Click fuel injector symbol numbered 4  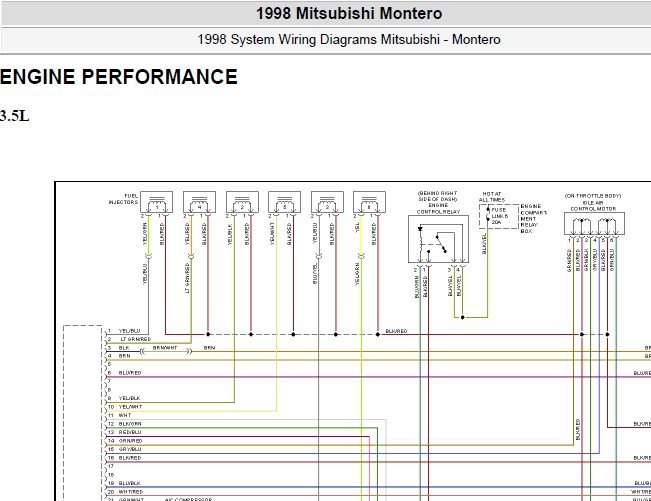click(199, 202)
